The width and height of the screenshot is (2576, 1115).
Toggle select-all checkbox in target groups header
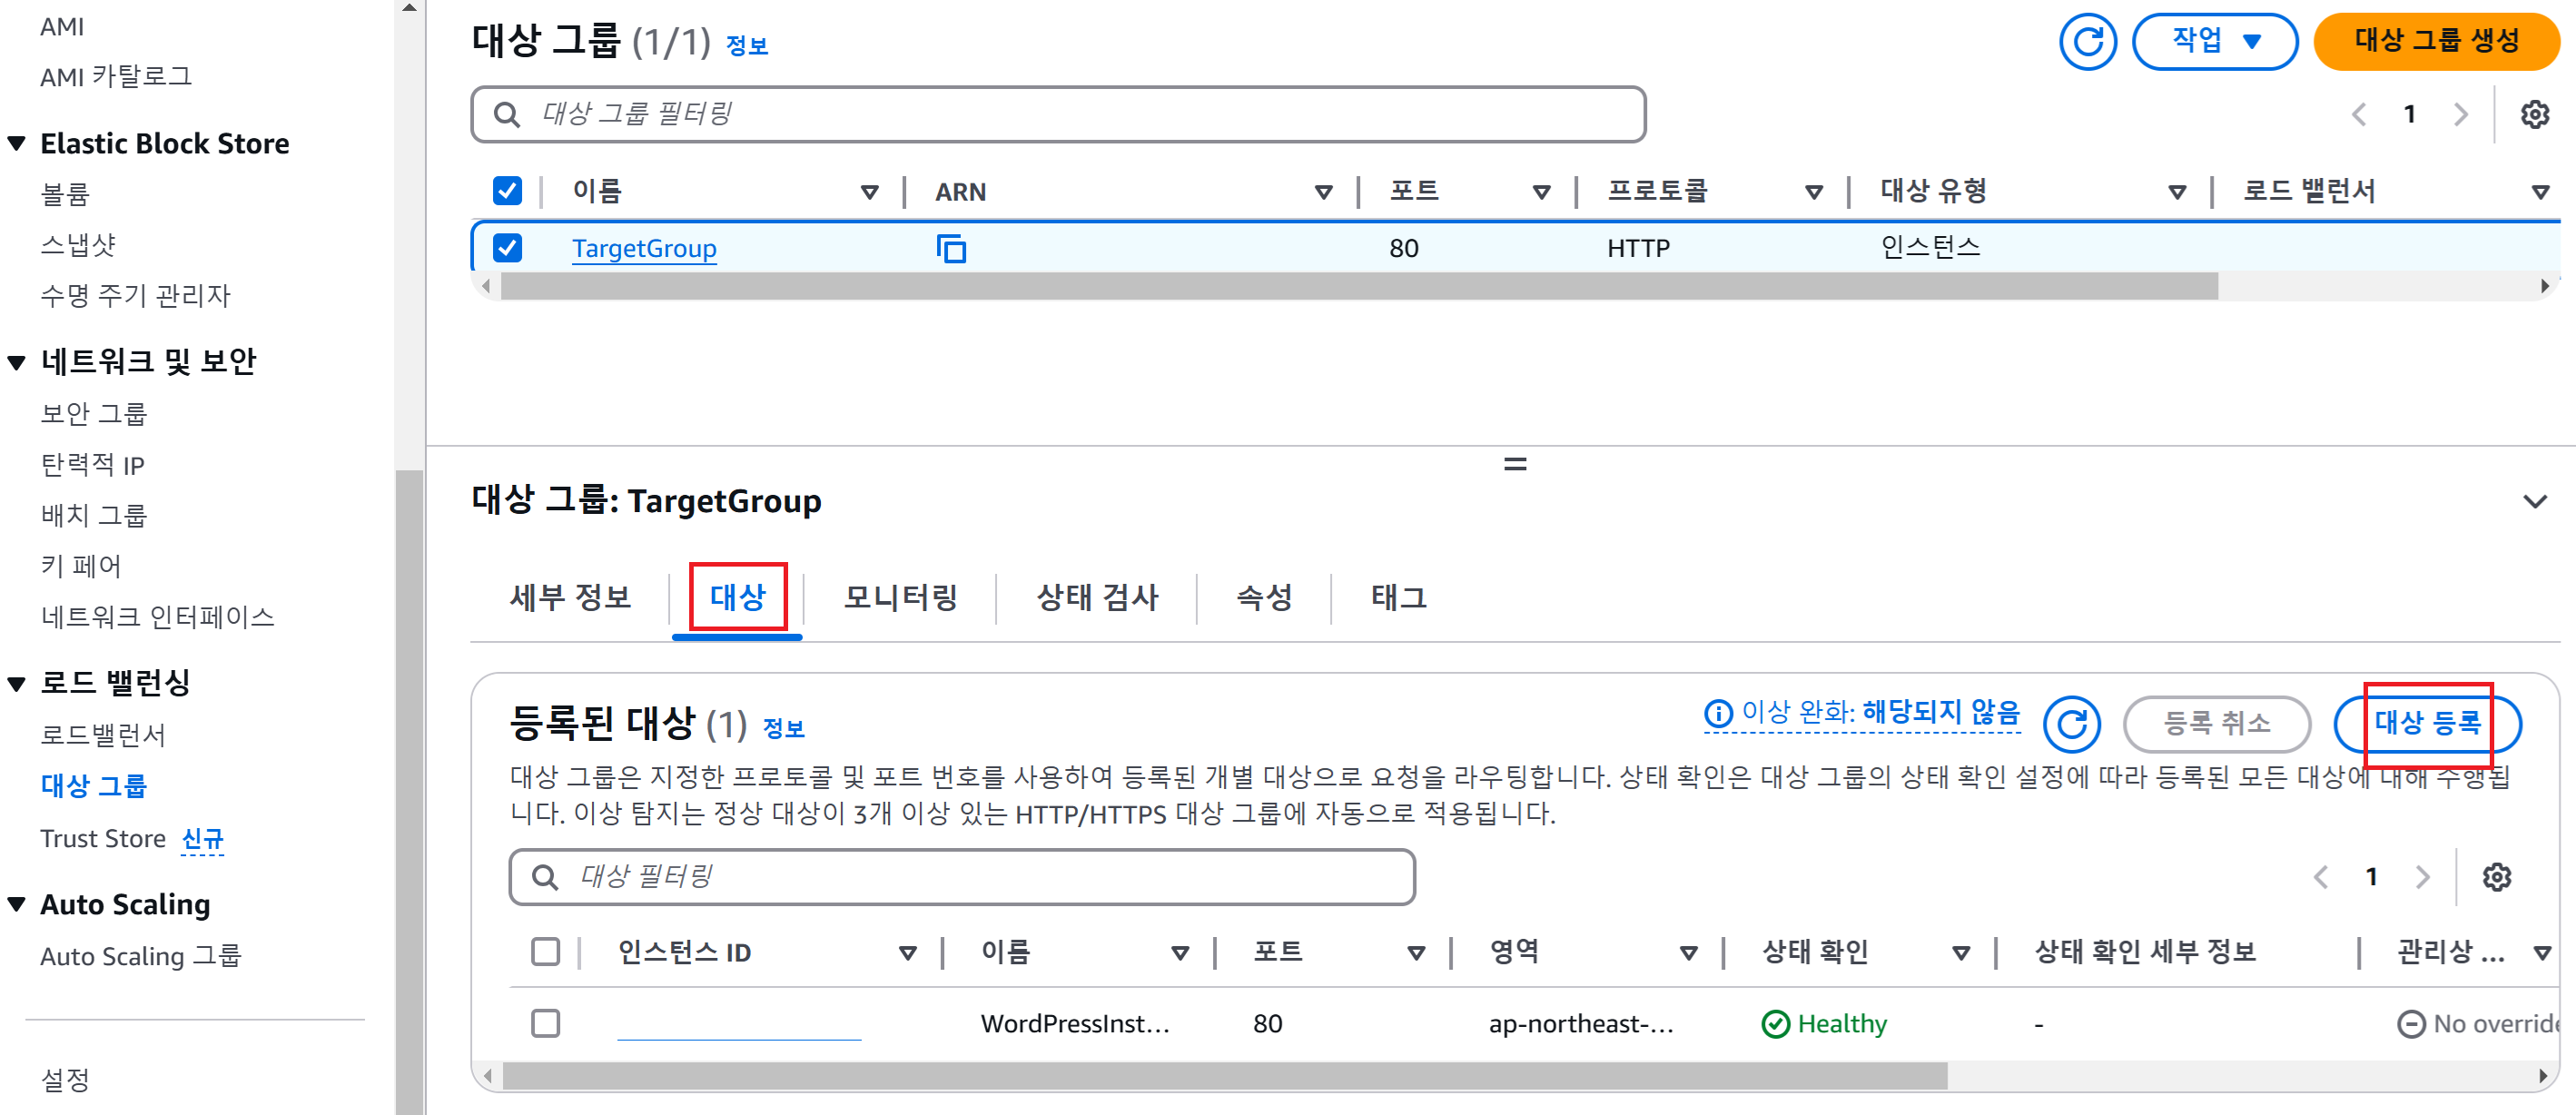pyautogui.click(x=507, y=191)
